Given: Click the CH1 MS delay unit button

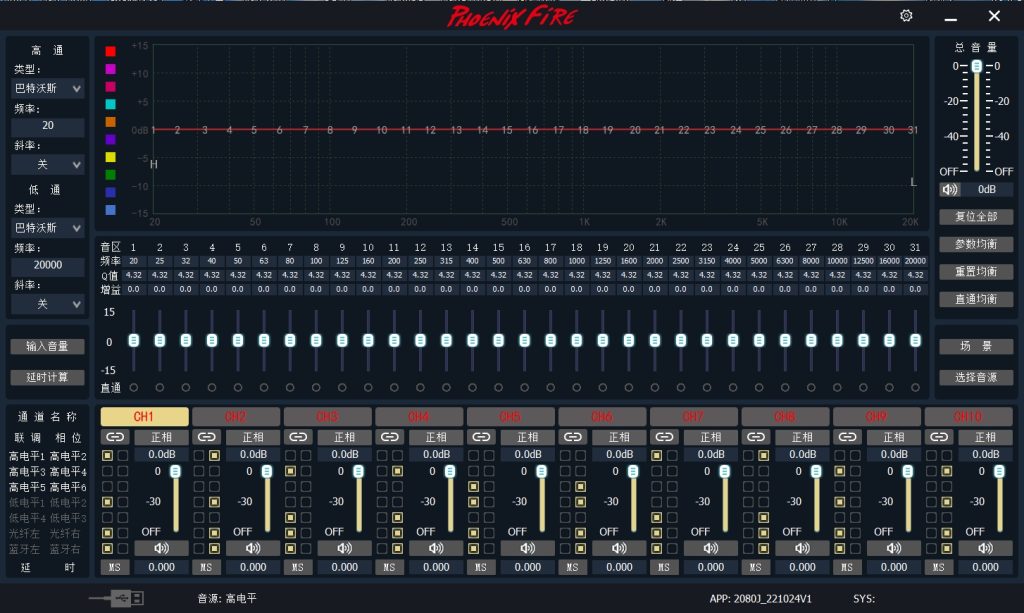Looking at the screenshot, I should tap(115, 567).
